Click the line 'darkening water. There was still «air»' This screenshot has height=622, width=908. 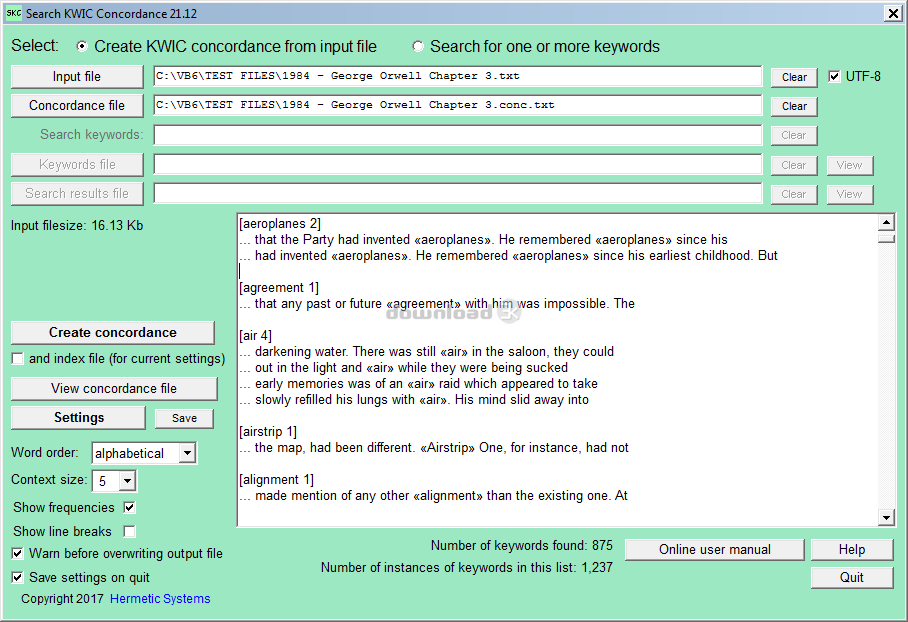tap(427, 352)
